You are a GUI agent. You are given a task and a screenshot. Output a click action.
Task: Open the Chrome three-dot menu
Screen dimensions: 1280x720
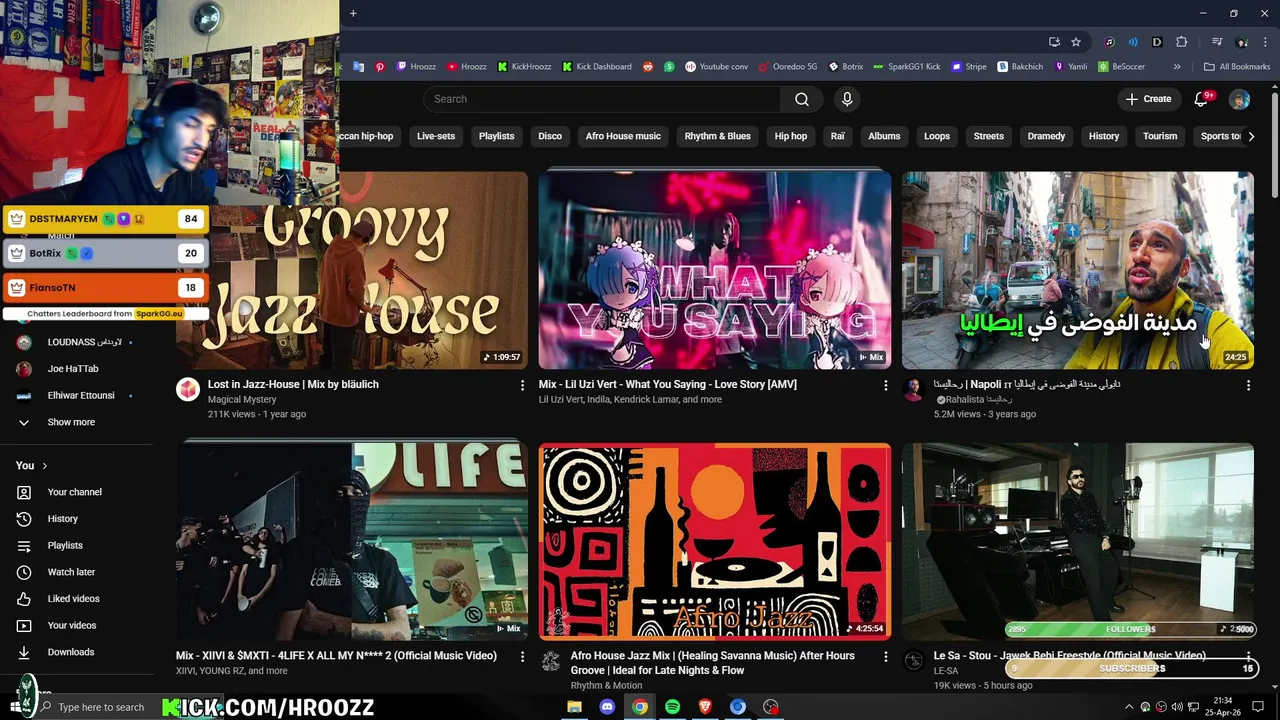coord(1265,42)
